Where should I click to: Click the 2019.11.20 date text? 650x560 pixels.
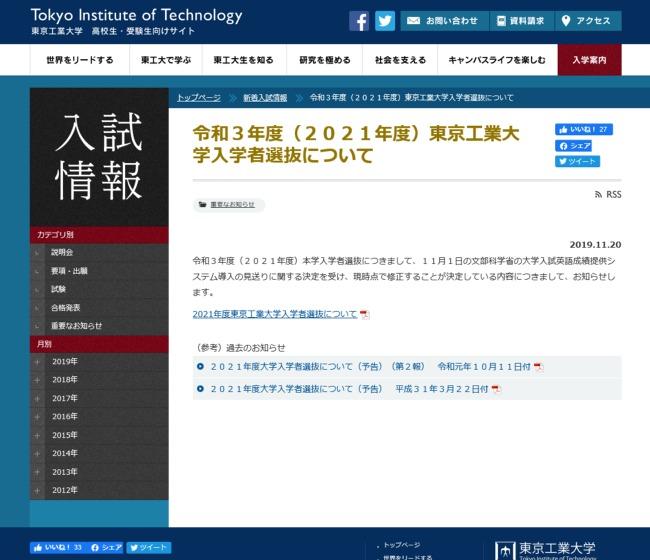coord(595,245)
